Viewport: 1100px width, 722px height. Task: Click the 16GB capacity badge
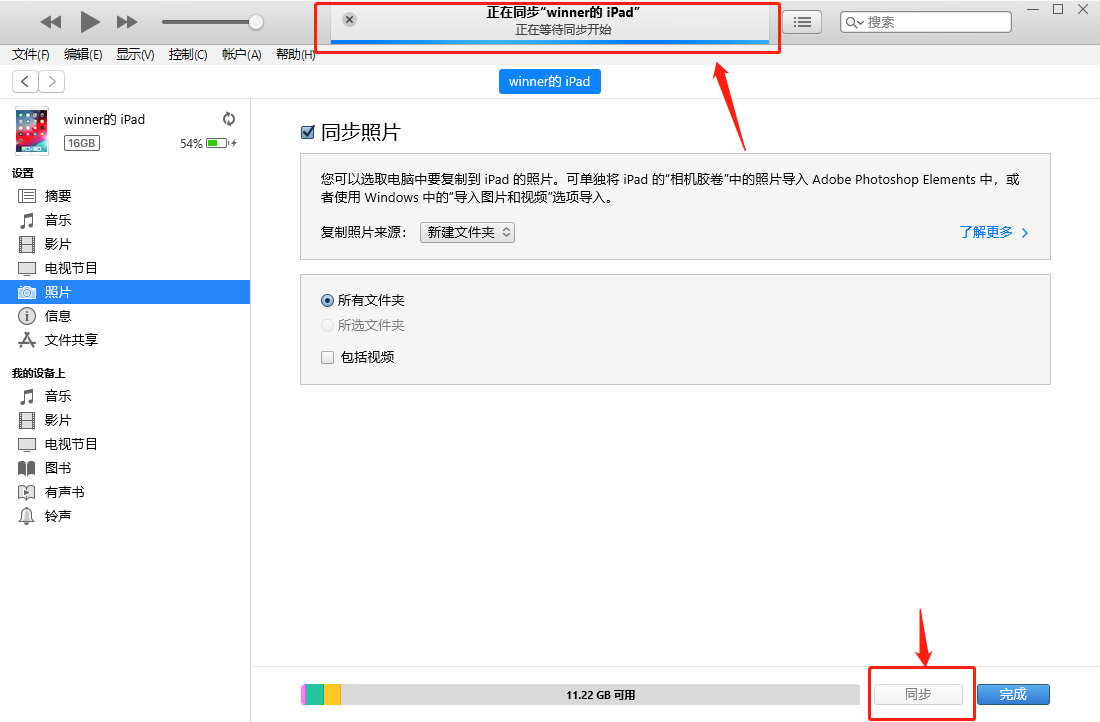[82, 143]
